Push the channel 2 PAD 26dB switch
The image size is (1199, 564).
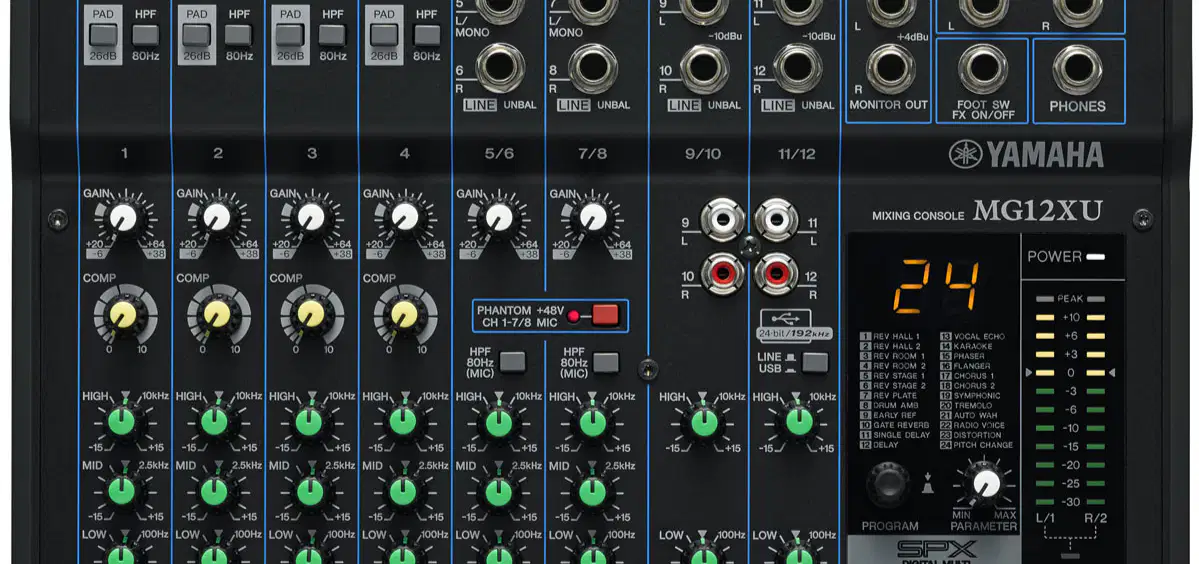(x=196, y=35)
